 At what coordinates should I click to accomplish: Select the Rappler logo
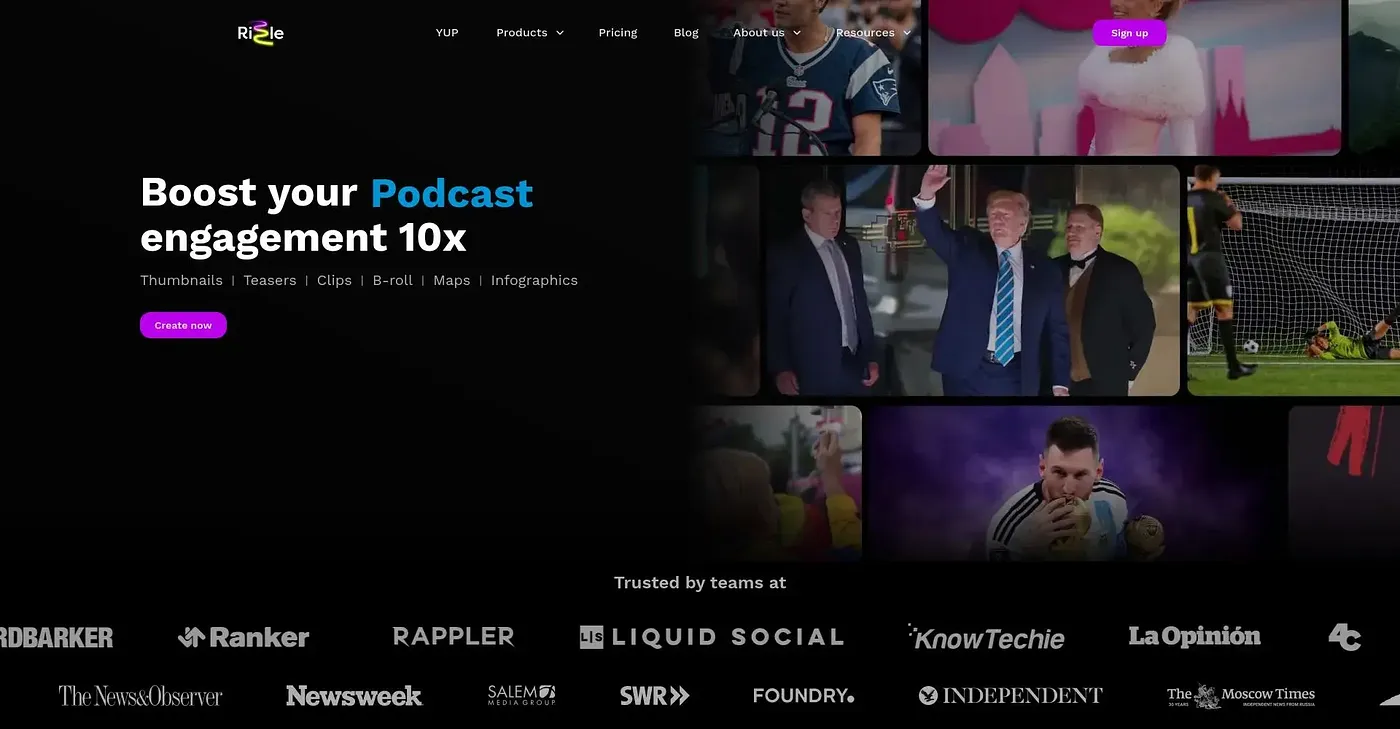pyautogui.click(x=453, y=636)
